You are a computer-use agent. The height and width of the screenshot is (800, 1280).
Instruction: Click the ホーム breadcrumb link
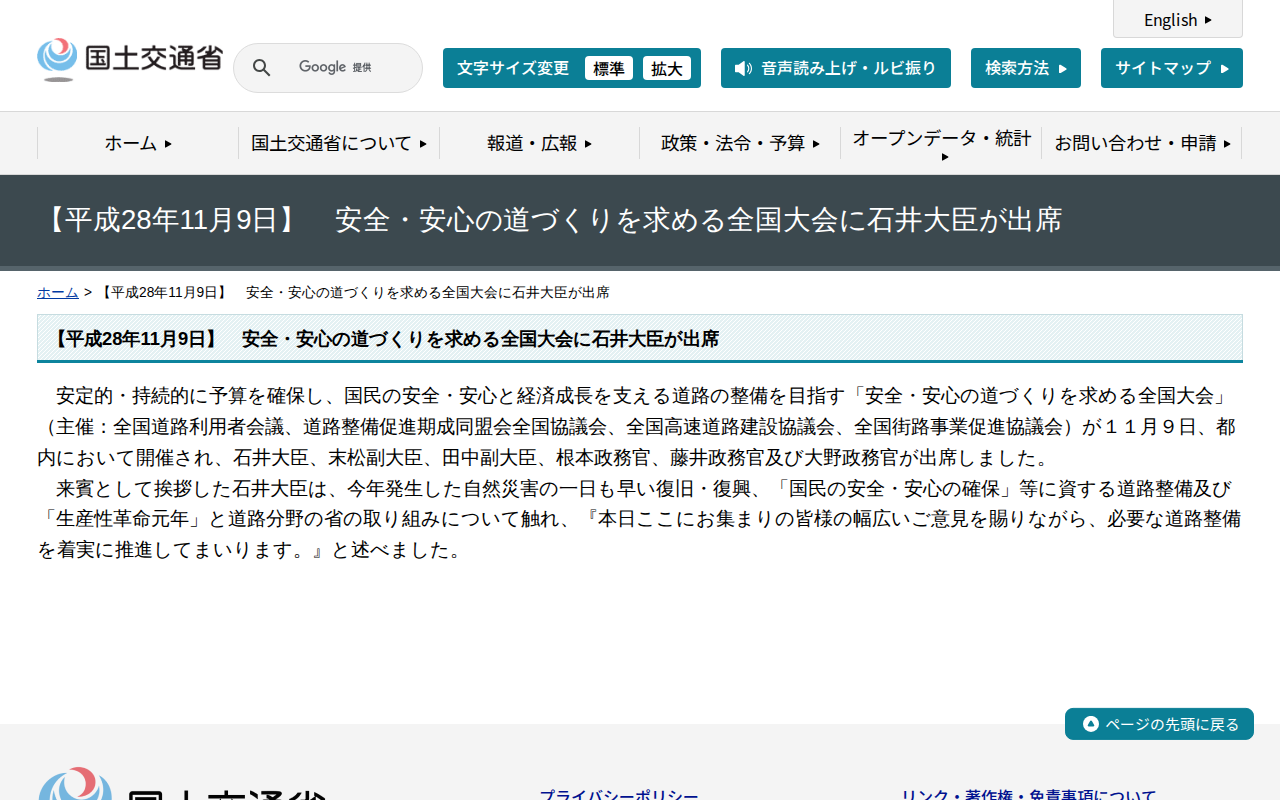[57, 292]
